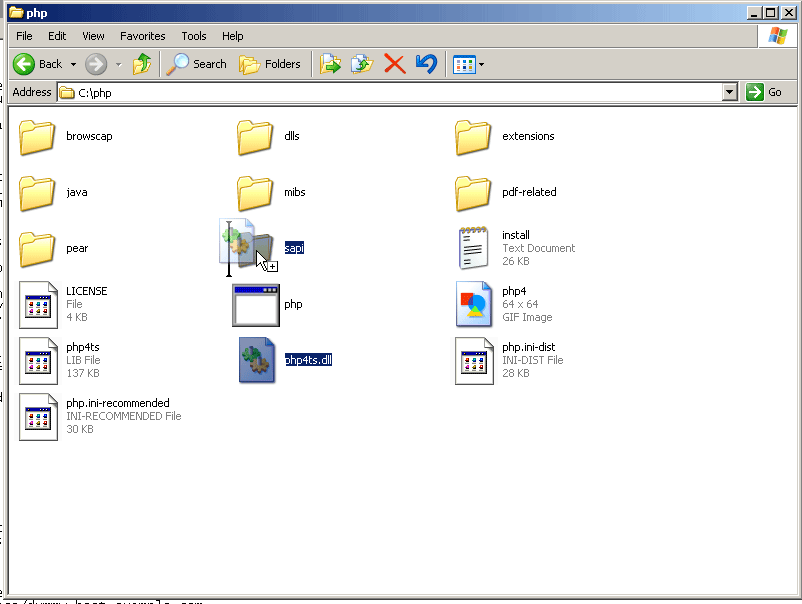Viewport: 802px width, 604px height.
Task: Select the php4ts.dll file icon
Action: pos(257,360)
